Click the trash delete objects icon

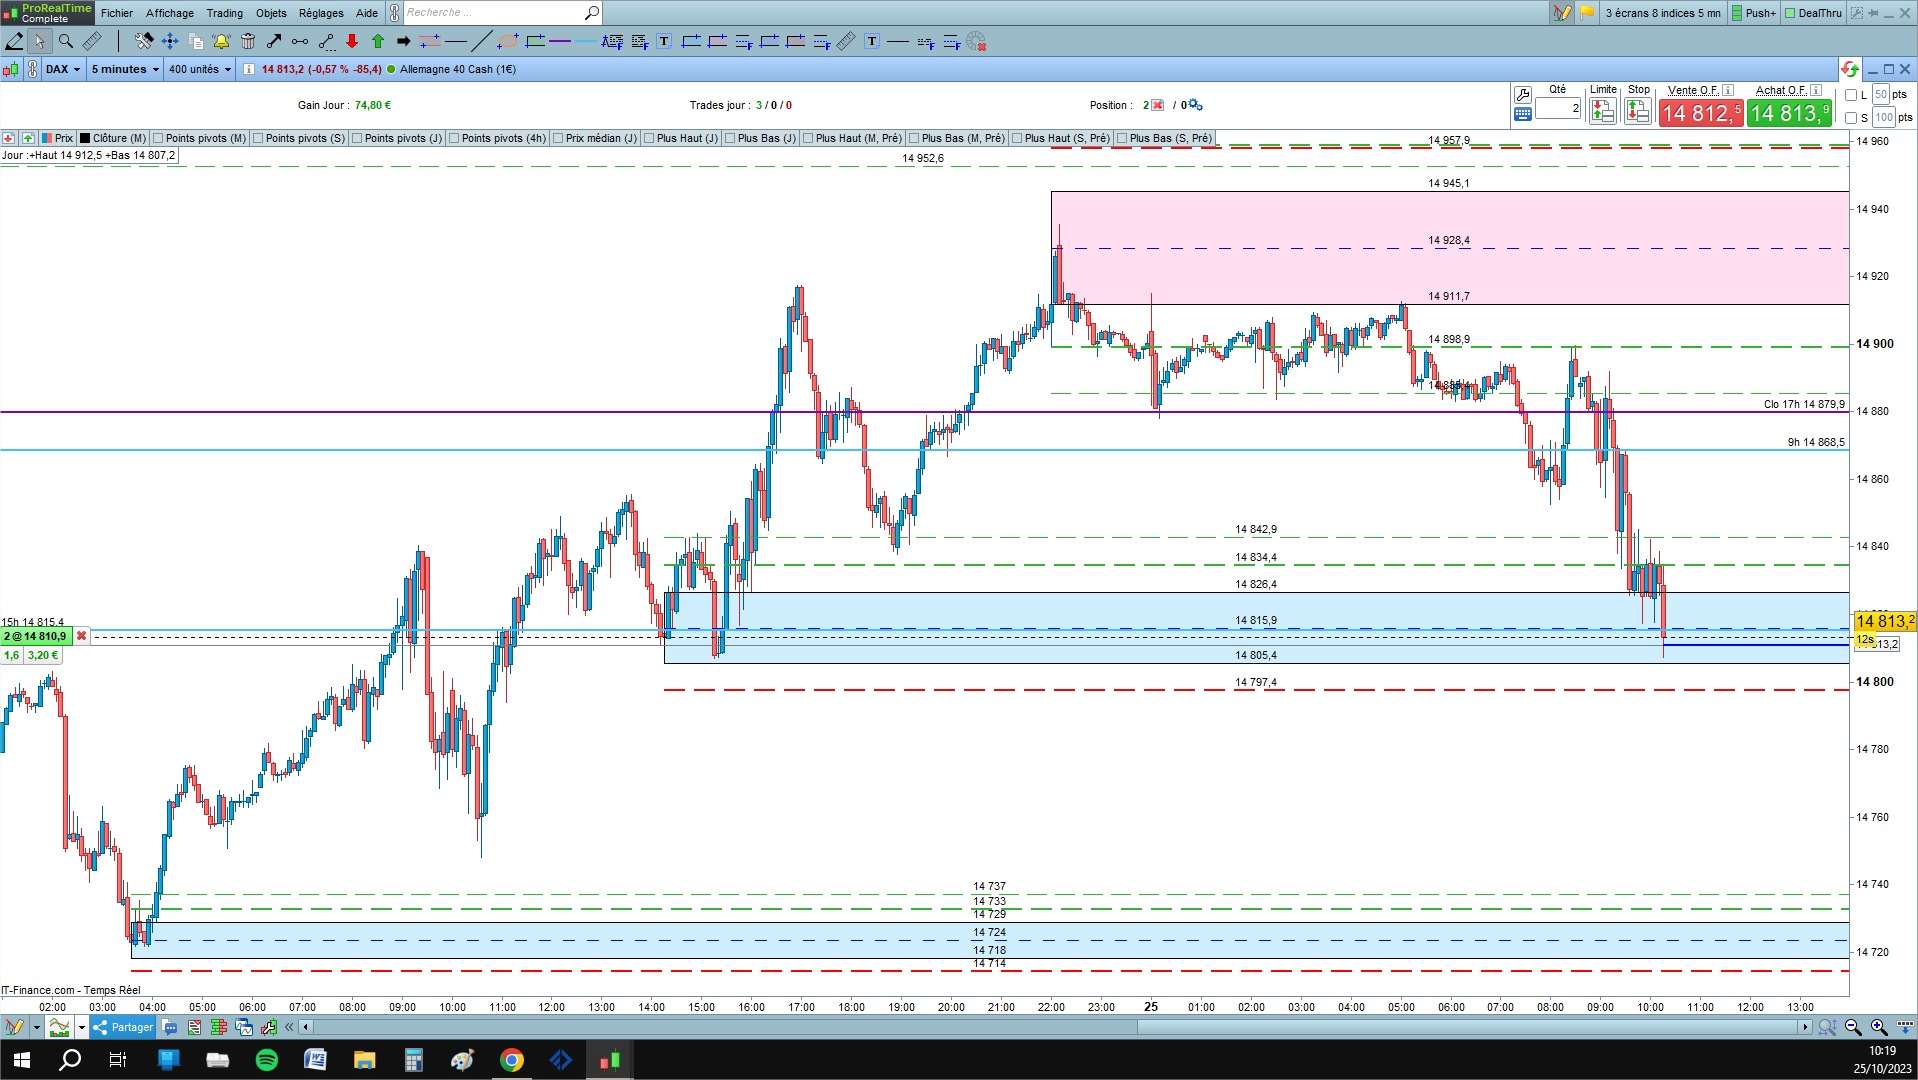(x=248, y=41)
